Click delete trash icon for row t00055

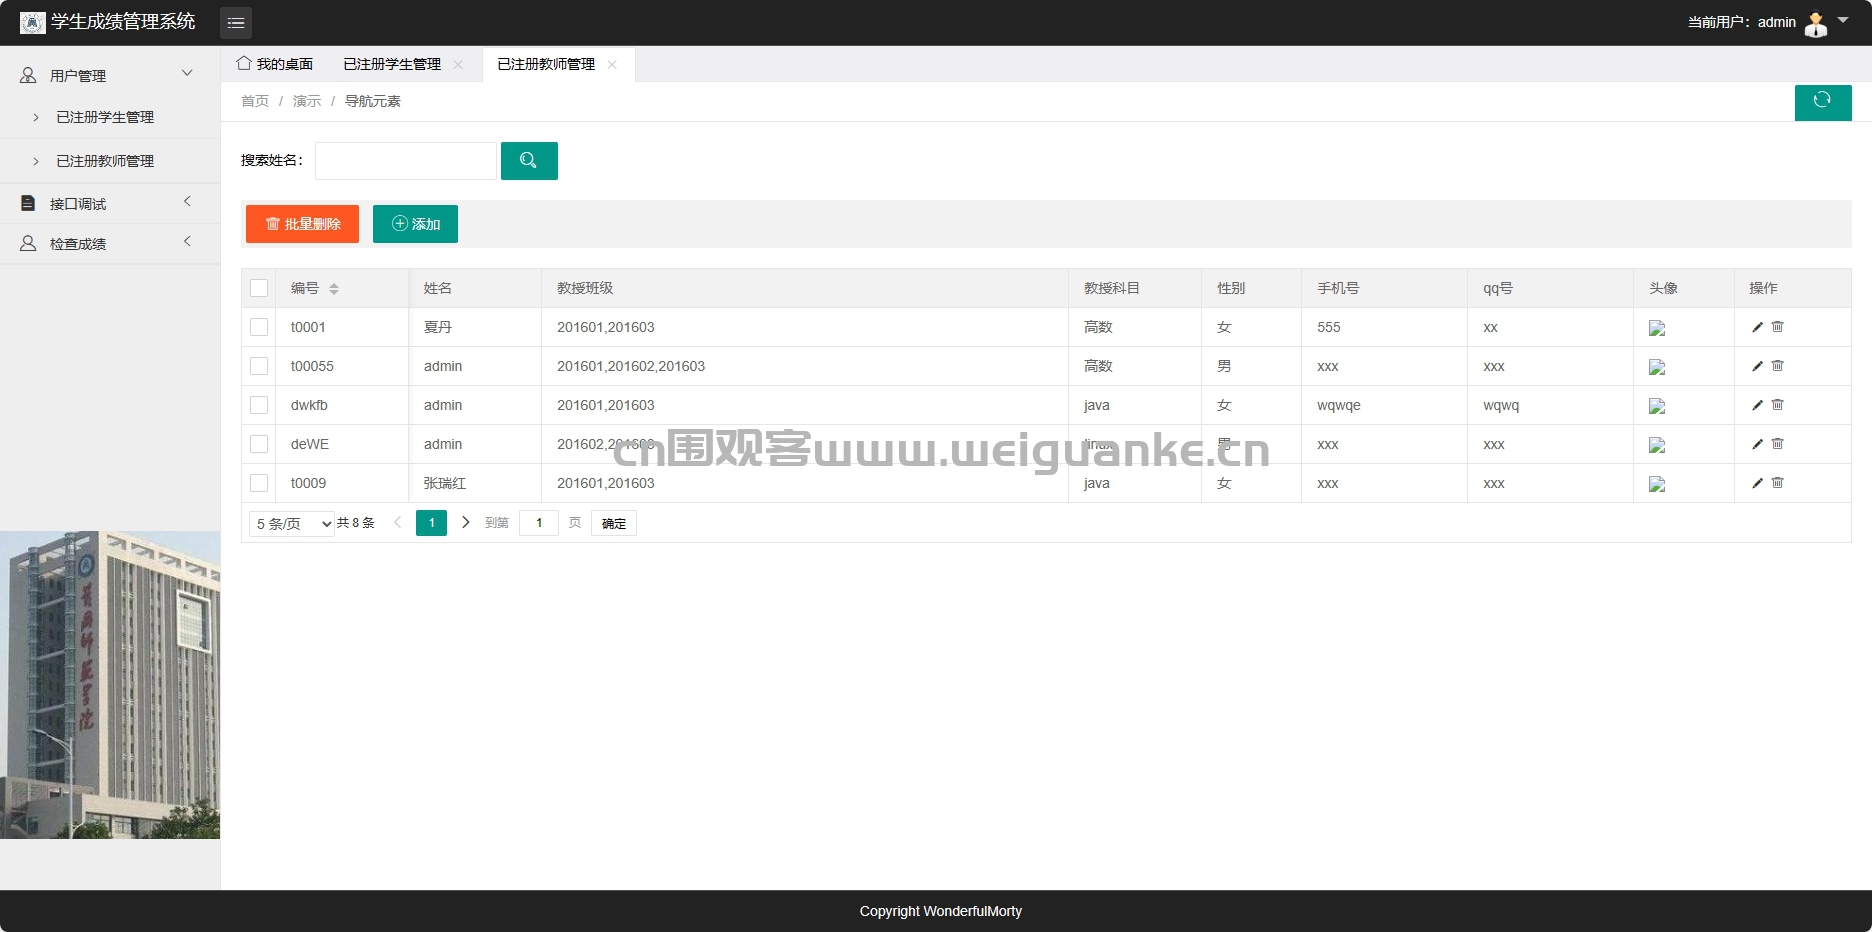pos(1778,366)
